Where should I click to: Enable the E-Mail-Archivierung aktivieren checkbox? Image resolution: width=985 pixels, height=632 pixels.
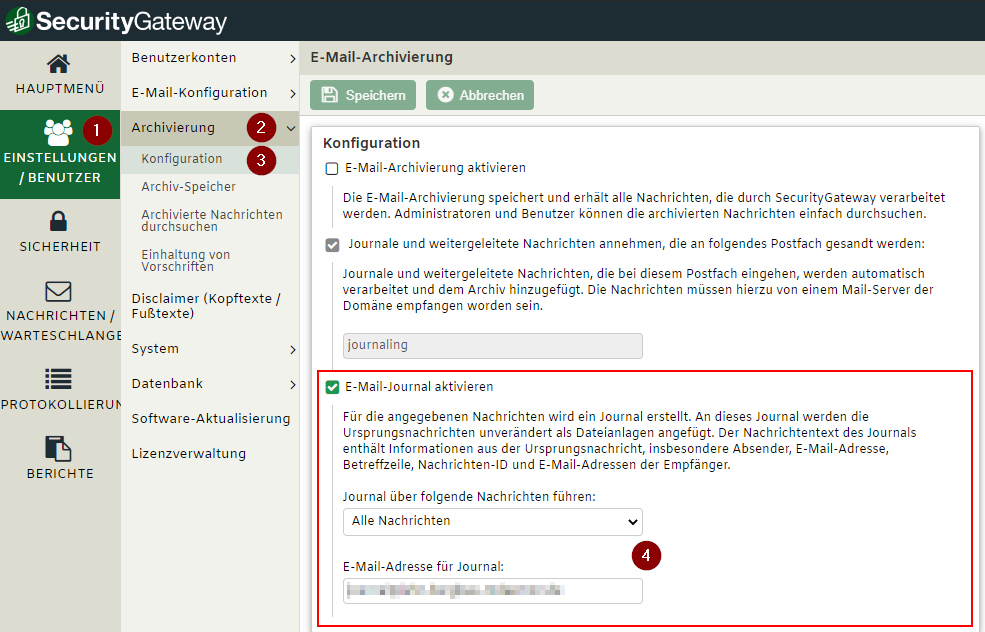332,168
